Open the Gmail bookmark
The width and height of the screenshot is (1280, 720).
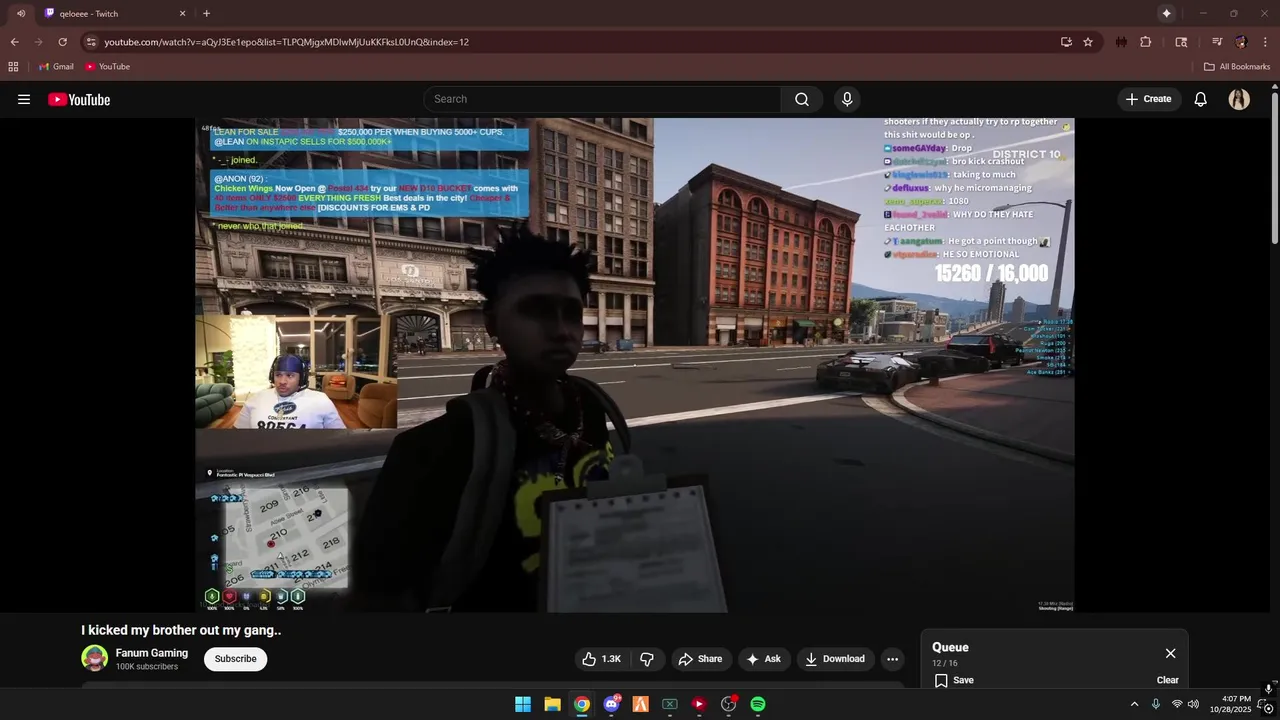pos(56,67)
